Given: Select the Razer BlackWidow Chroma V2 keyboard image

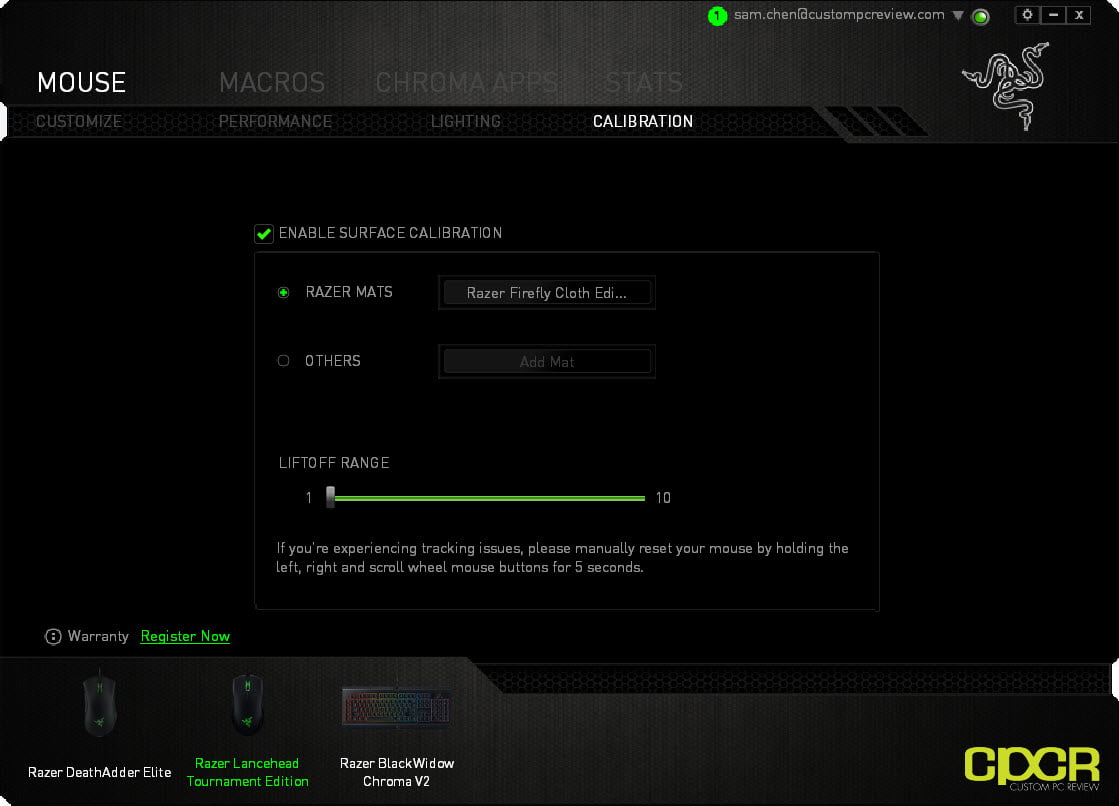Looking at the screenshot, I should [x=396, y=706].
